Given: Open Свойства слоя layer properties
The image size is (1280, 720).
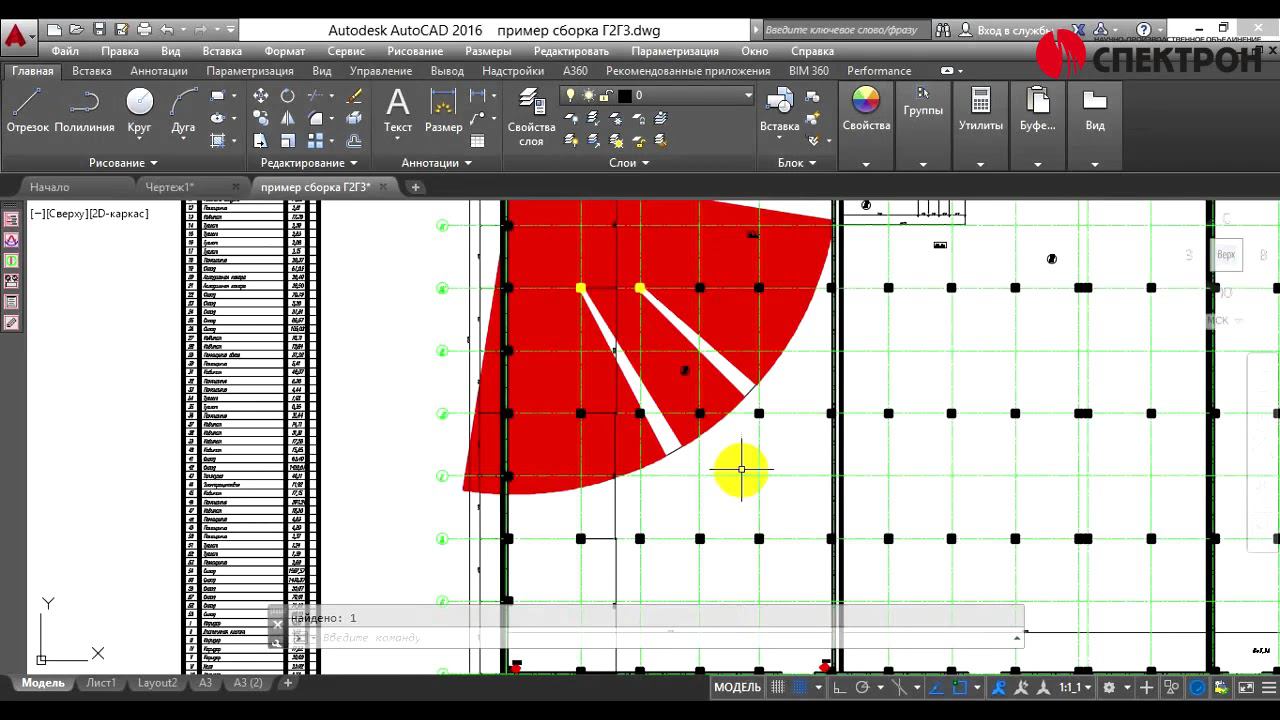Looking at the screenshot, I should click(531, 117).
